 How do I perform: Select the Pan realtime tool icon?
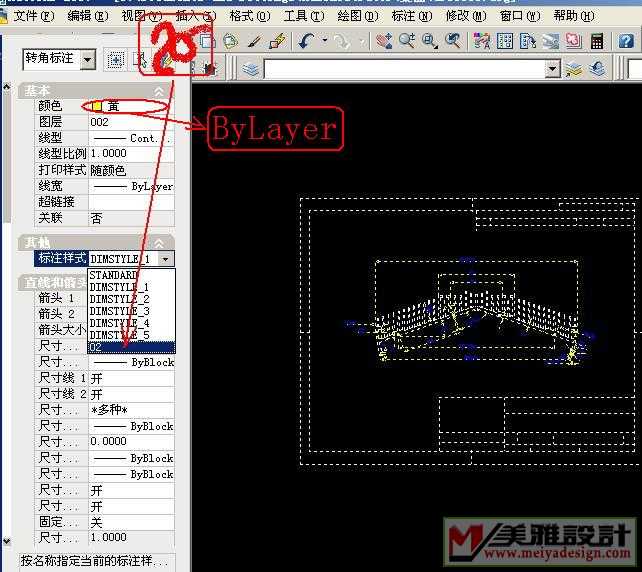pos(384,41)
